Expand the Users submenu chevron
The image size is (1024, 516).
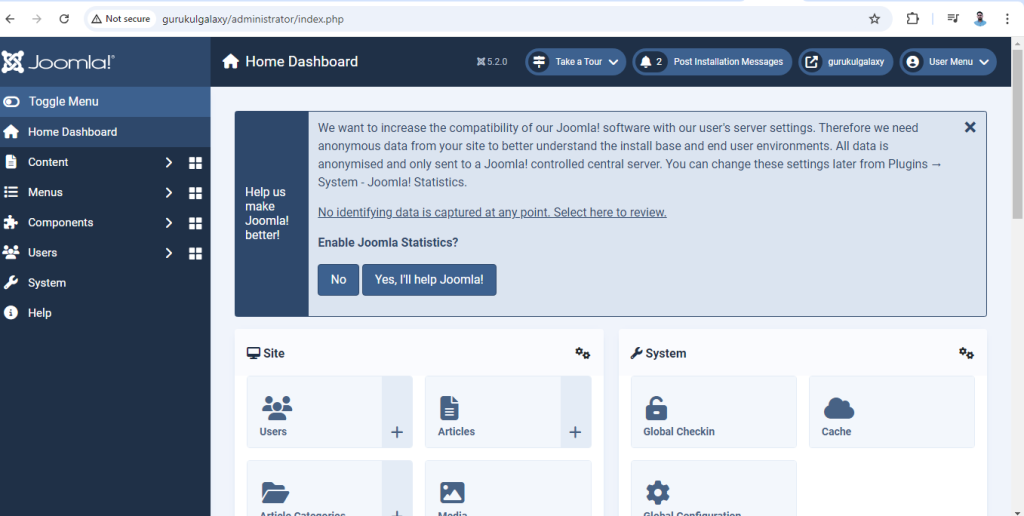168,253
